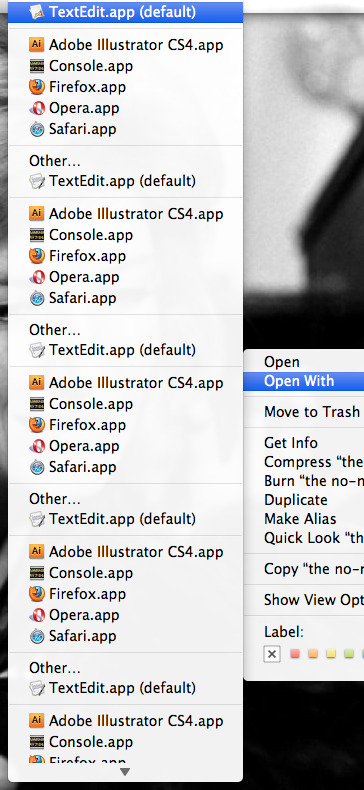Choose the bottommost Console.app icon entry

click(x=36, y=742)
